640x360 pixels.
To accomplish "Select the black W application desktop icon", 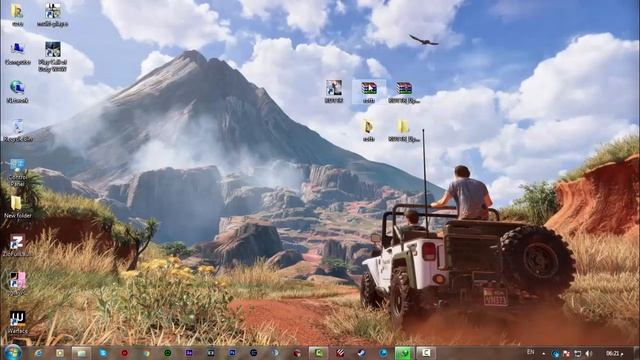I will 18,322.
